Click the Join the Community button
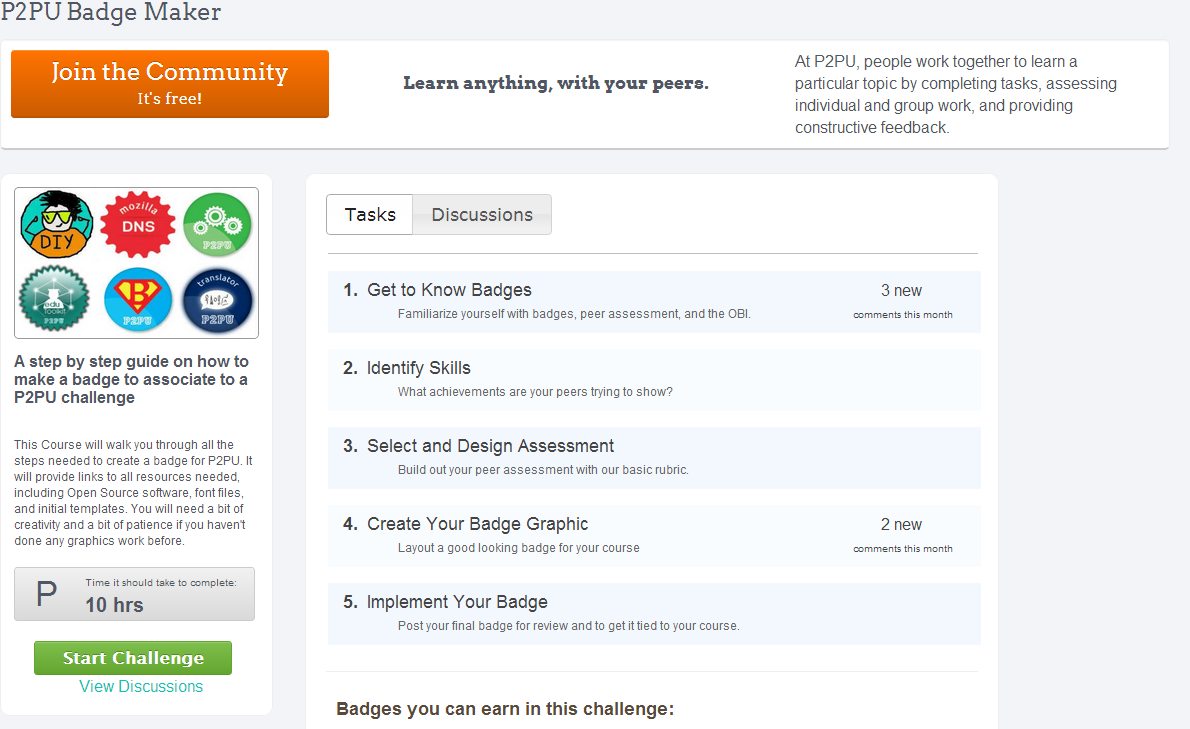Screen dimensions: 1190x729 (170, 84)
